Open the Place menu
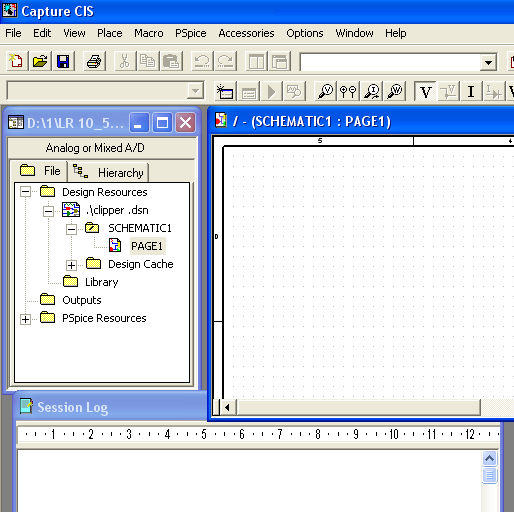This screenshot has width=514, height=512. 110,33
